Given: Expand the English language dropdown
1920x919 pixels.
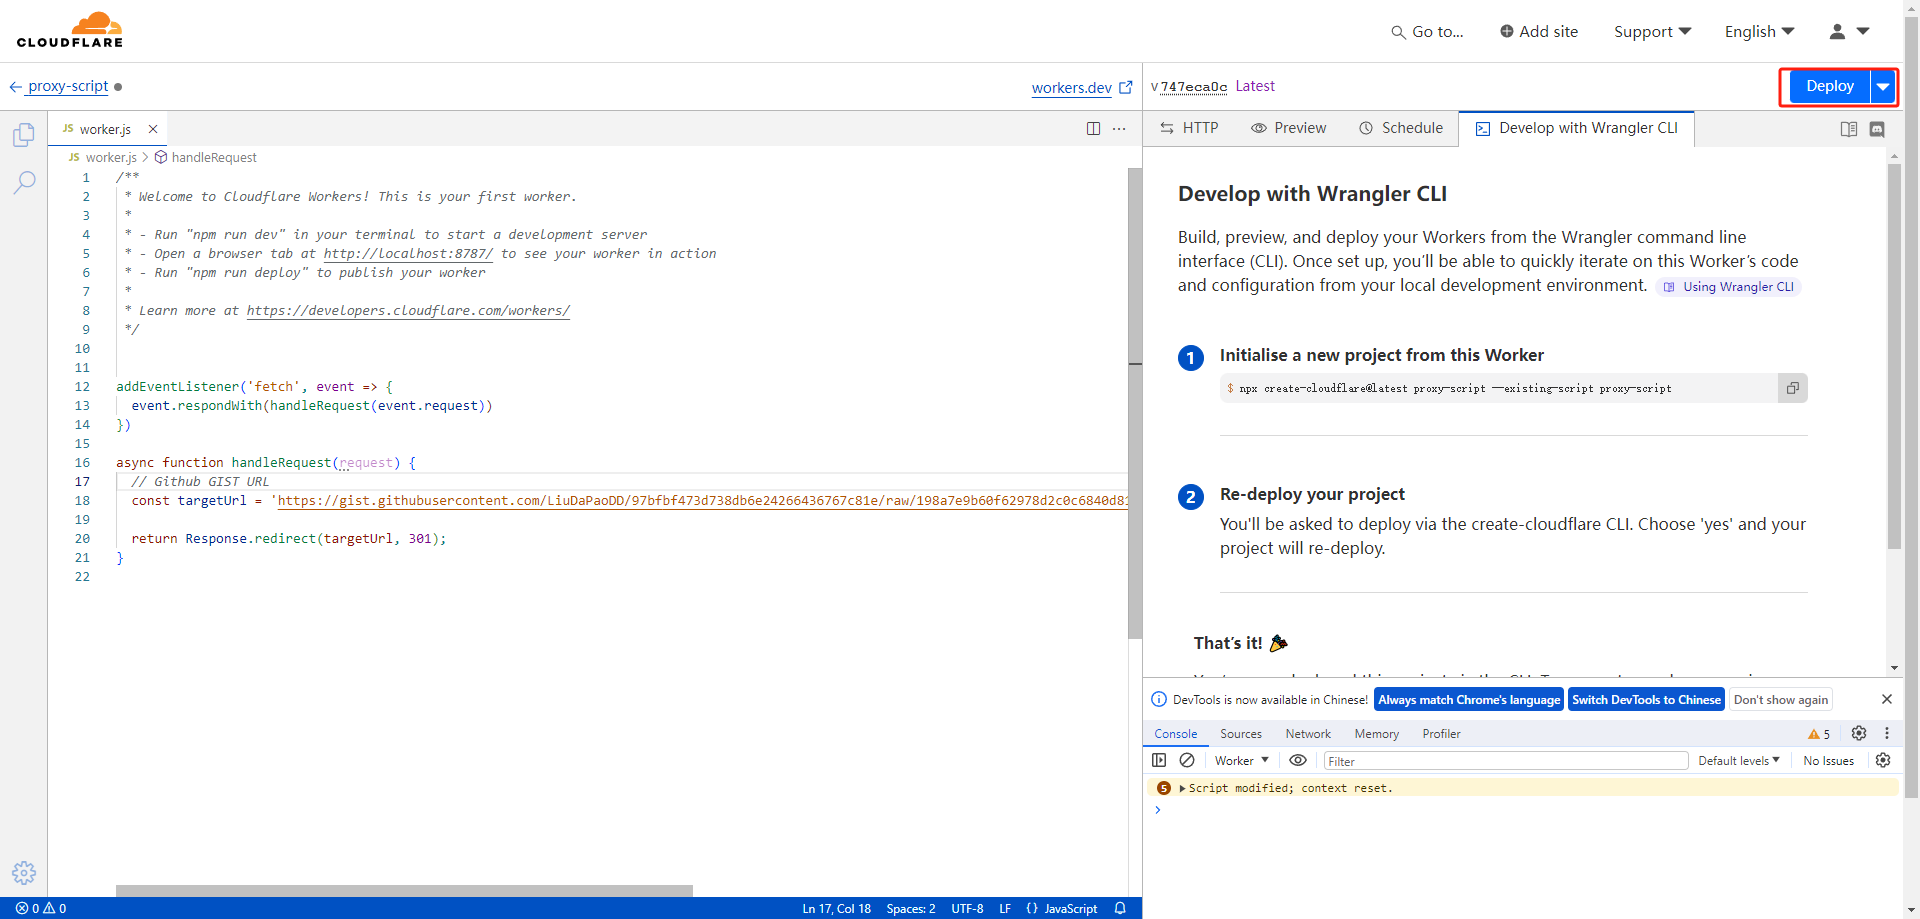Looking at the screenshot, I should (1759, 32).
